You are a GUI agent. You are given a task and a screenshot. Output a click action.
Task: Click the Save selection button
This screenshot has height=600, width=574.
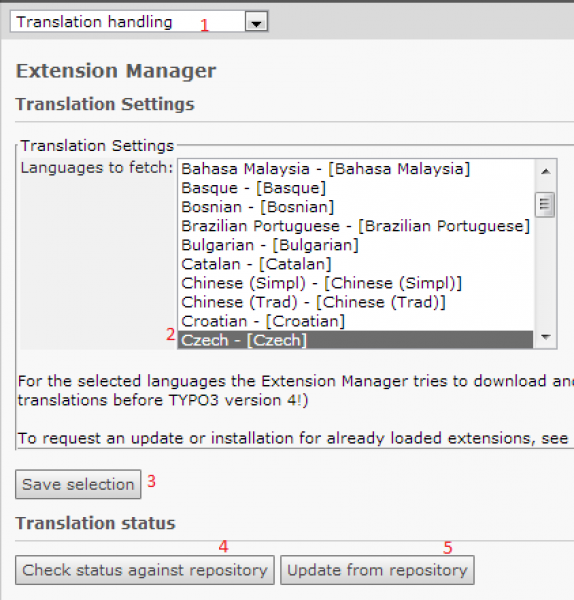coord(78,484)
